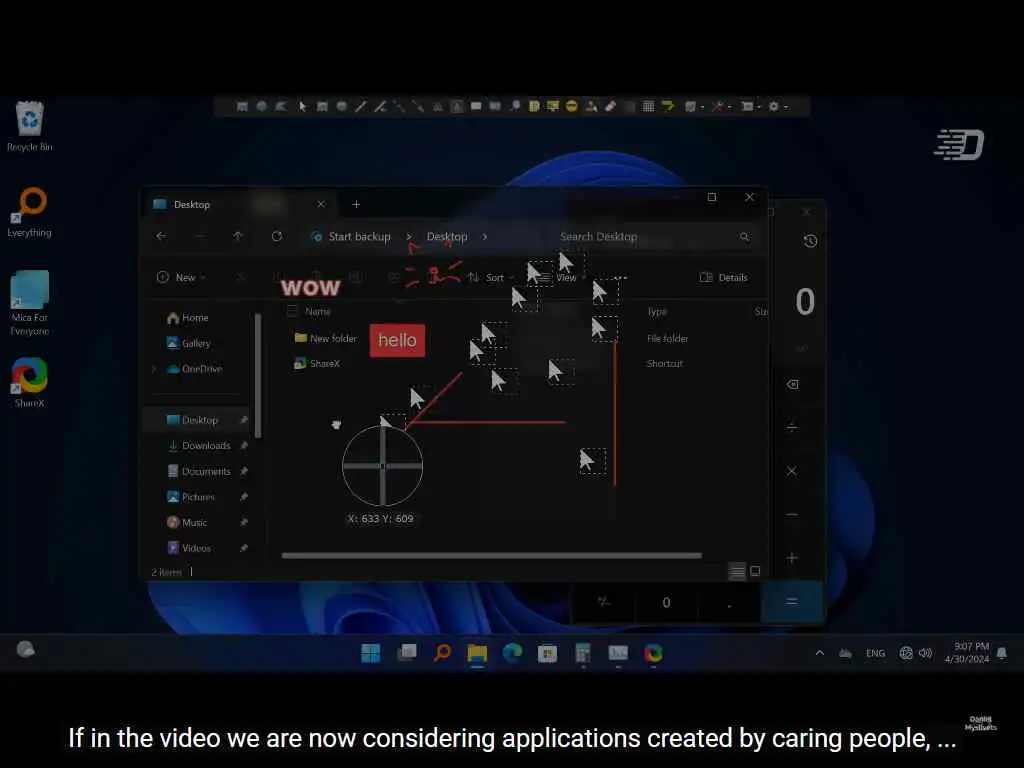Toggle the Details pane button

[x=724, y=278]
